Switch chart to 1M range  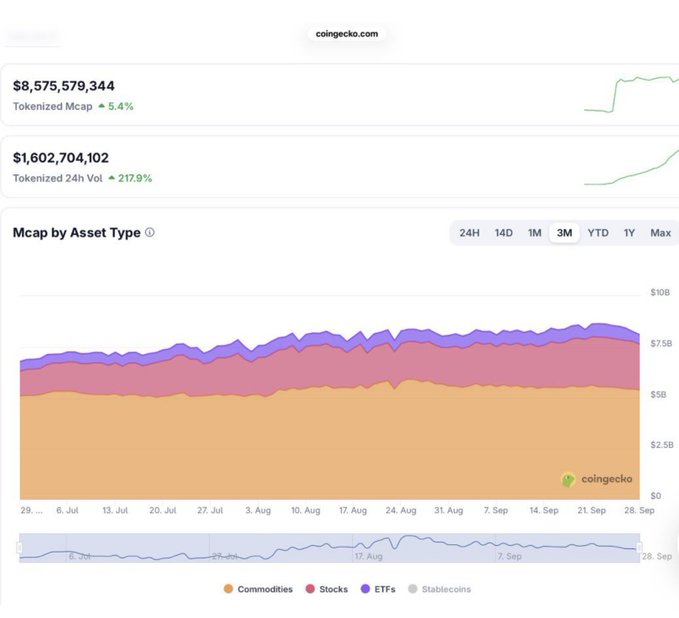click(x=535, y=233)
